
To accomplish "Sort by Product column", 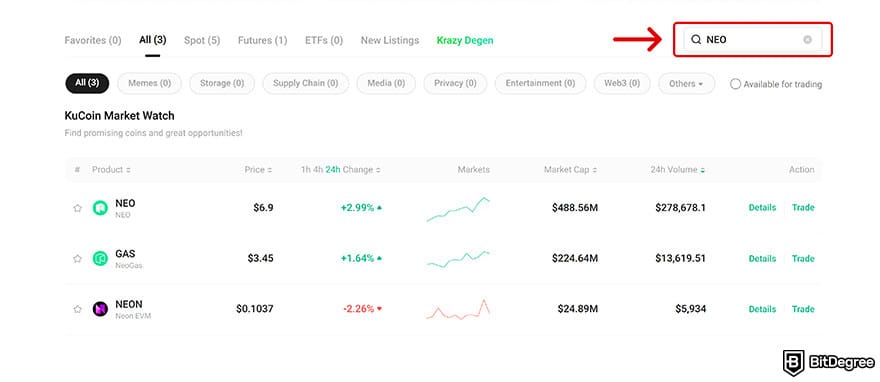I will [111, 169].
